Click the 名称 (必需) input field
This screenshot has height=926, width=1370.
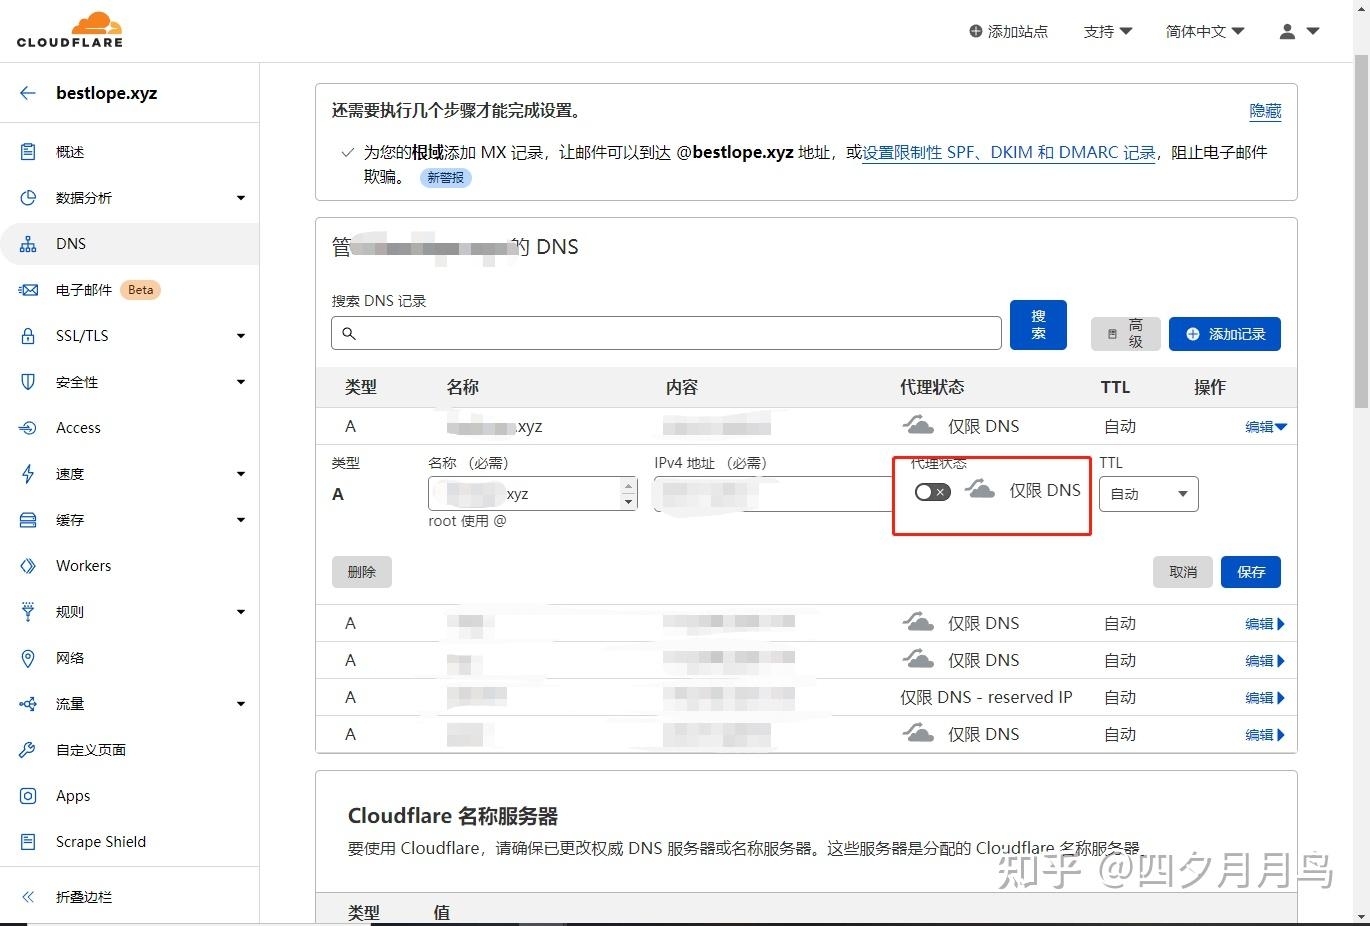pos(532,494)
